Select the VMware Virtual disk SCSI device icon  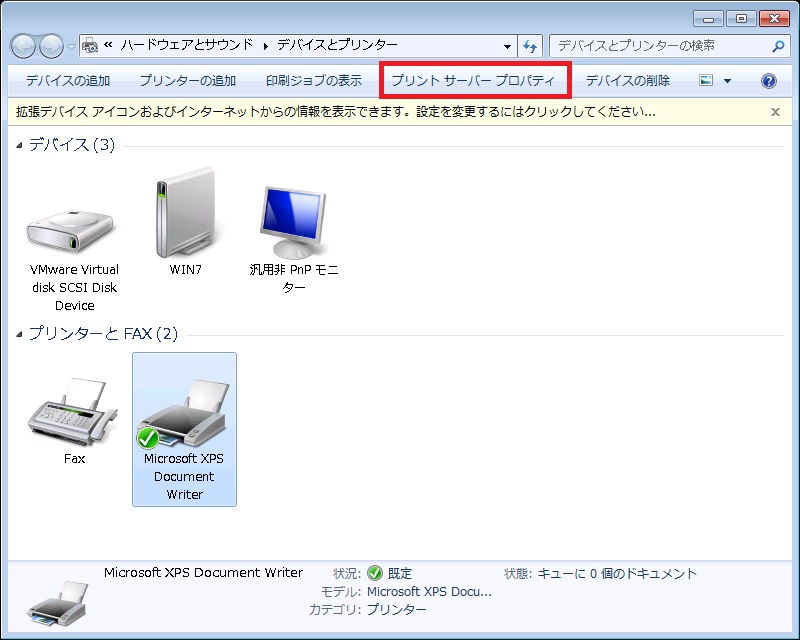click(73, 230)
